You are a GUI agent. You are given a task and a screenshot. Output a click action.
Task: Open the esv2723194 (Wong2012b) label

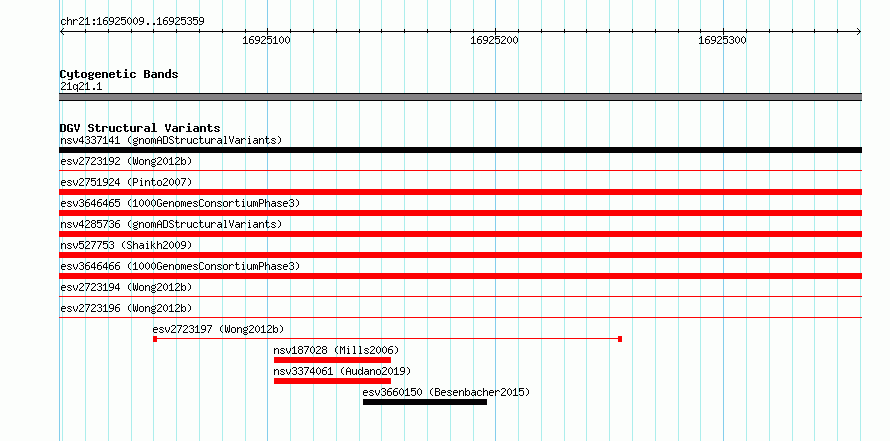click(126, 287)
